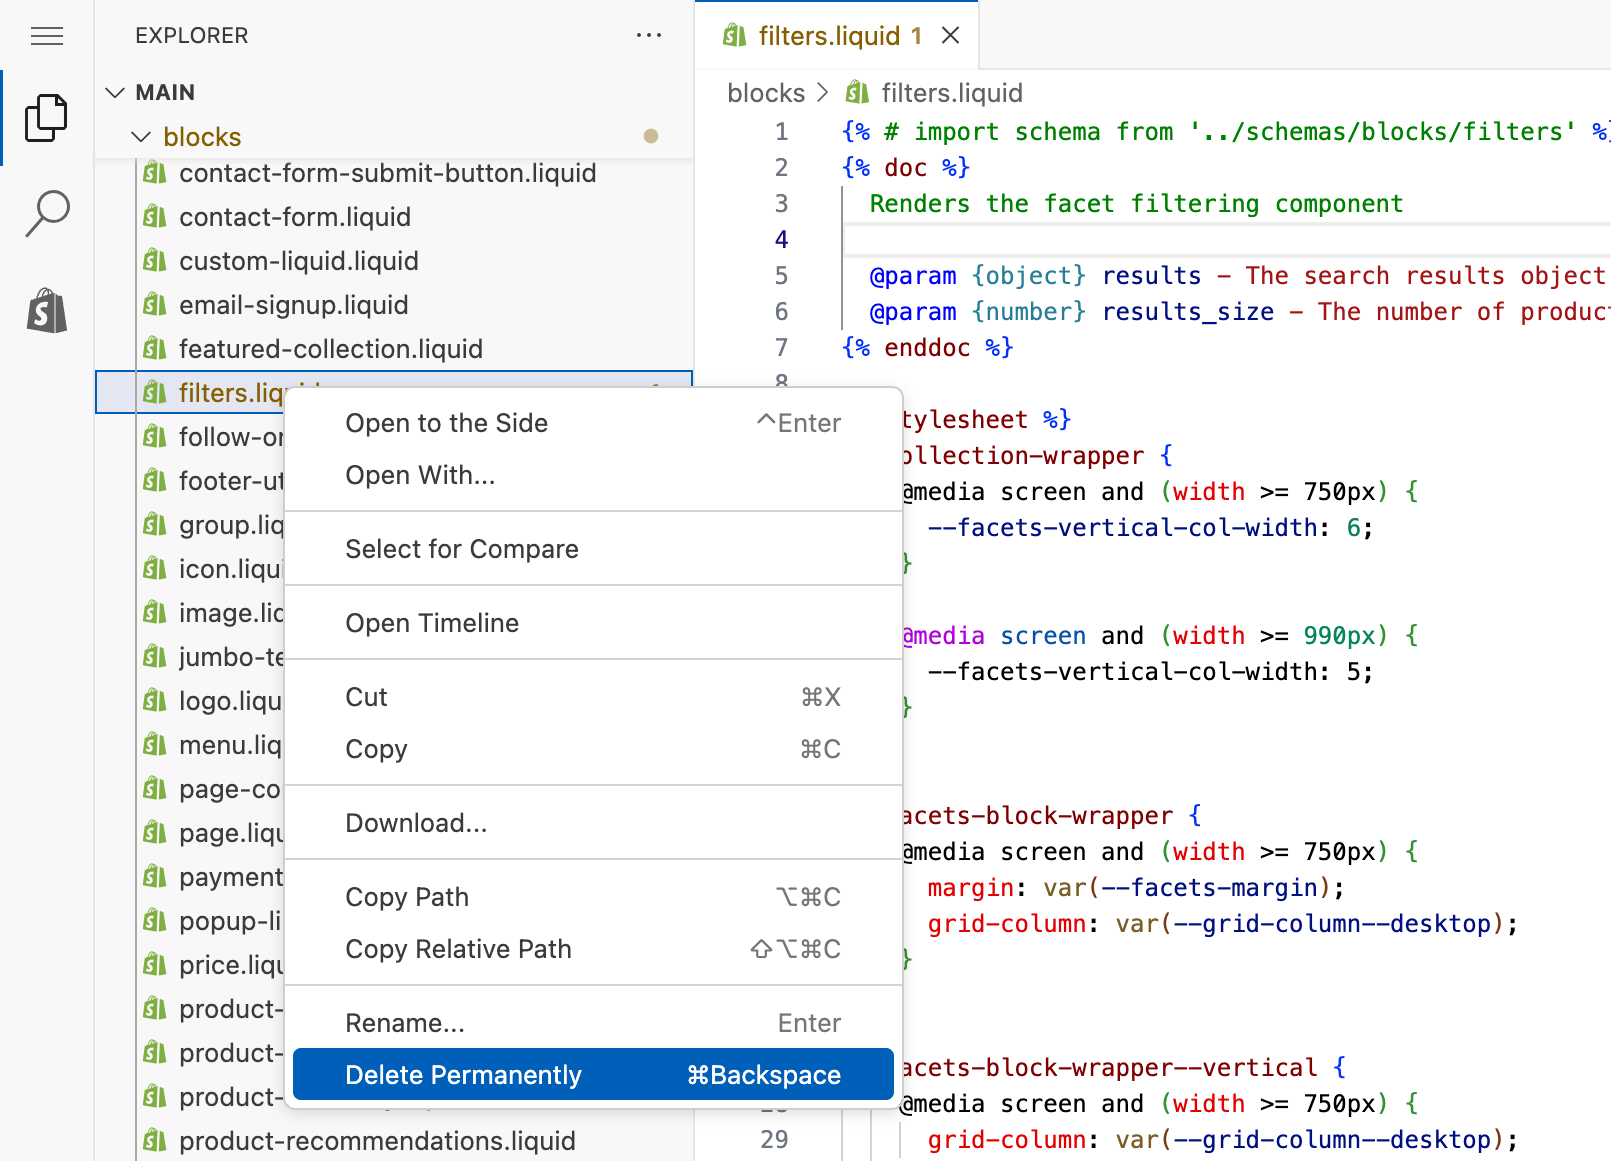The height and width of the screenshot is (1161, 1611).
Task: Click file icon of the page-co row
Action: coord(155,788)
